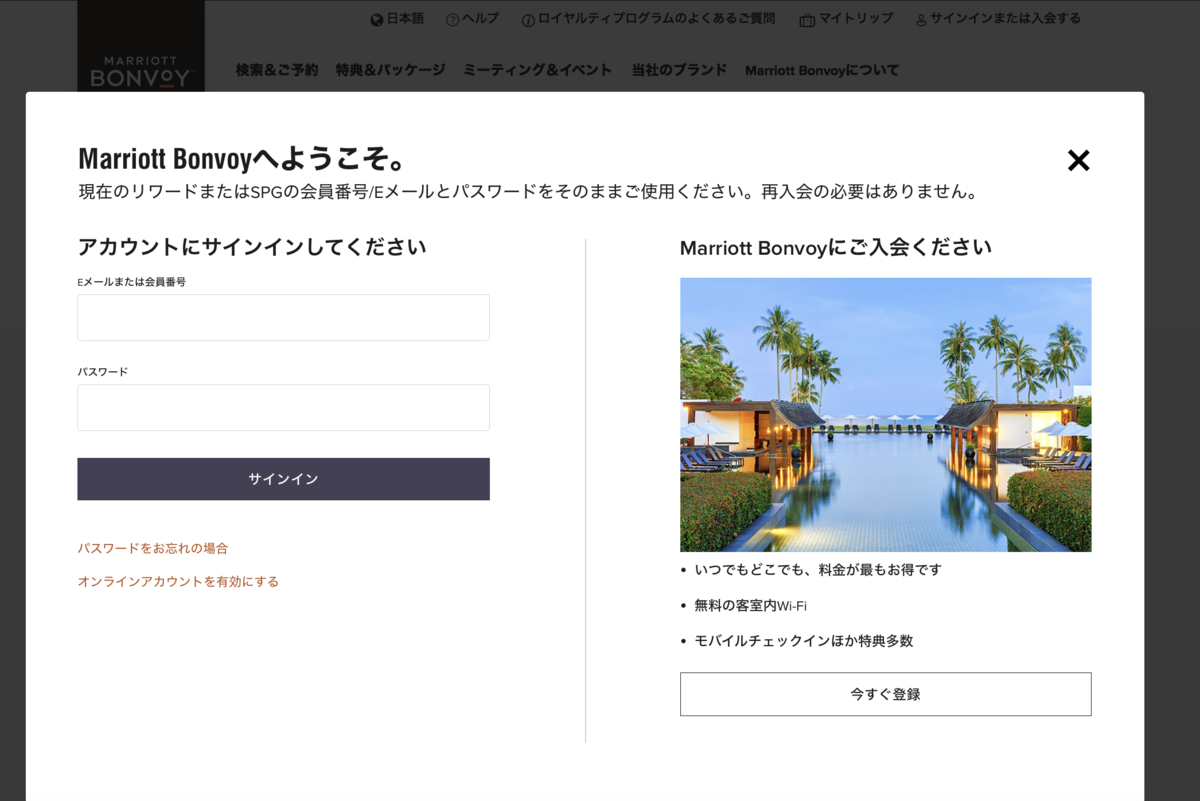
Task: Click the suitcase icon beside マイトリップ
Action: tap(807, 20)
